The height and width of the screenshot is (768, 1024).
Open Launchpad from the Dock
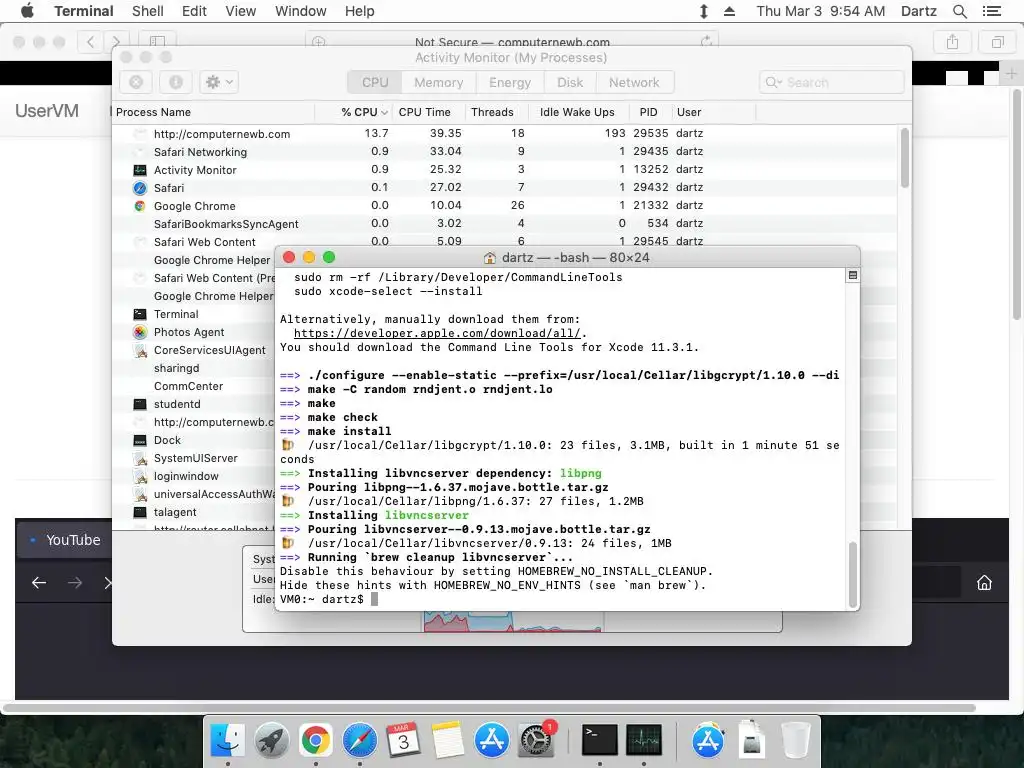pyautogui.click(x=271, y=740)
